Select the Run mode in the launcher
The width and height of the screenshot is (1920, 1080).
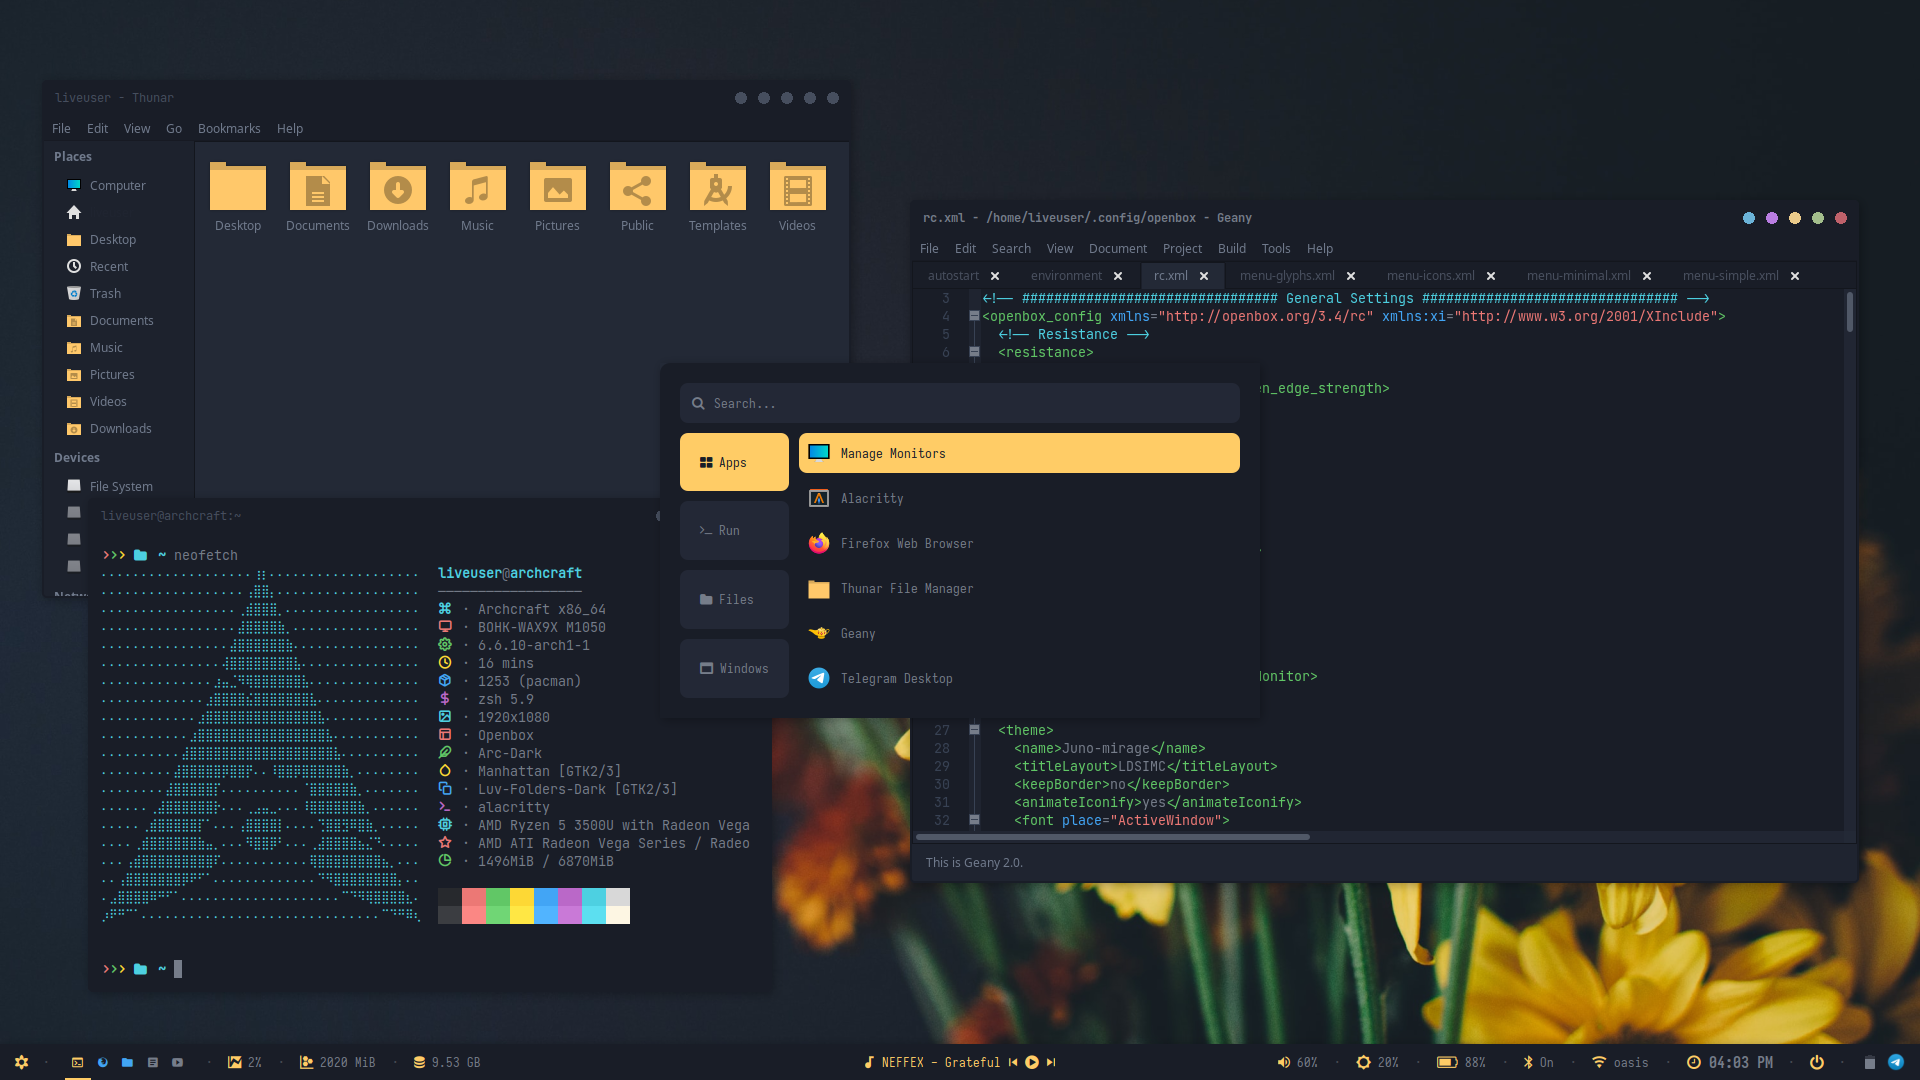[x=733, y=531]
